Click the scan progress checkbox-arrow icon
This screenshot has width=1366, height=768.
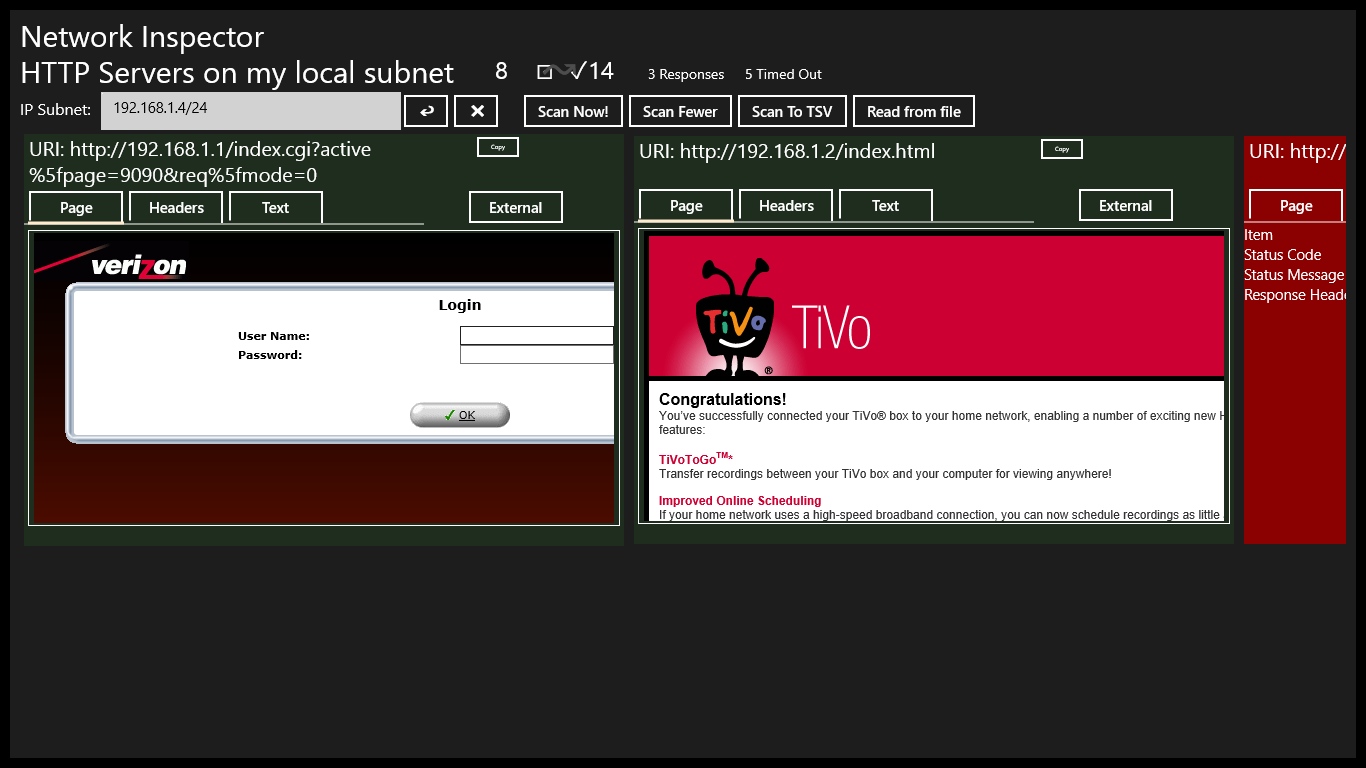(x=559, y=71)
